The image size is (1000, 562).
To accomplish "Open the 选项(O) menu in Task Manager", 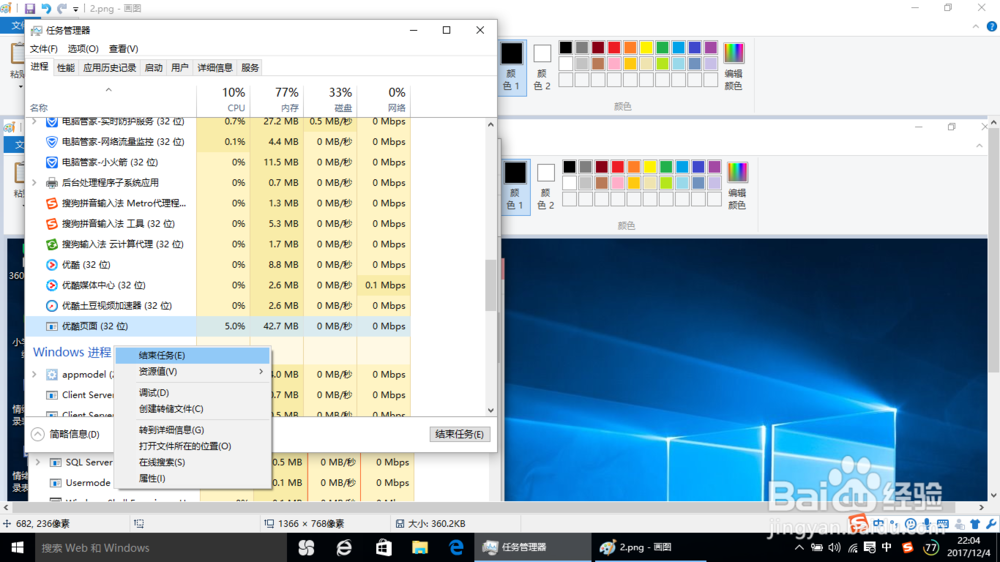I will pos(83,48).
